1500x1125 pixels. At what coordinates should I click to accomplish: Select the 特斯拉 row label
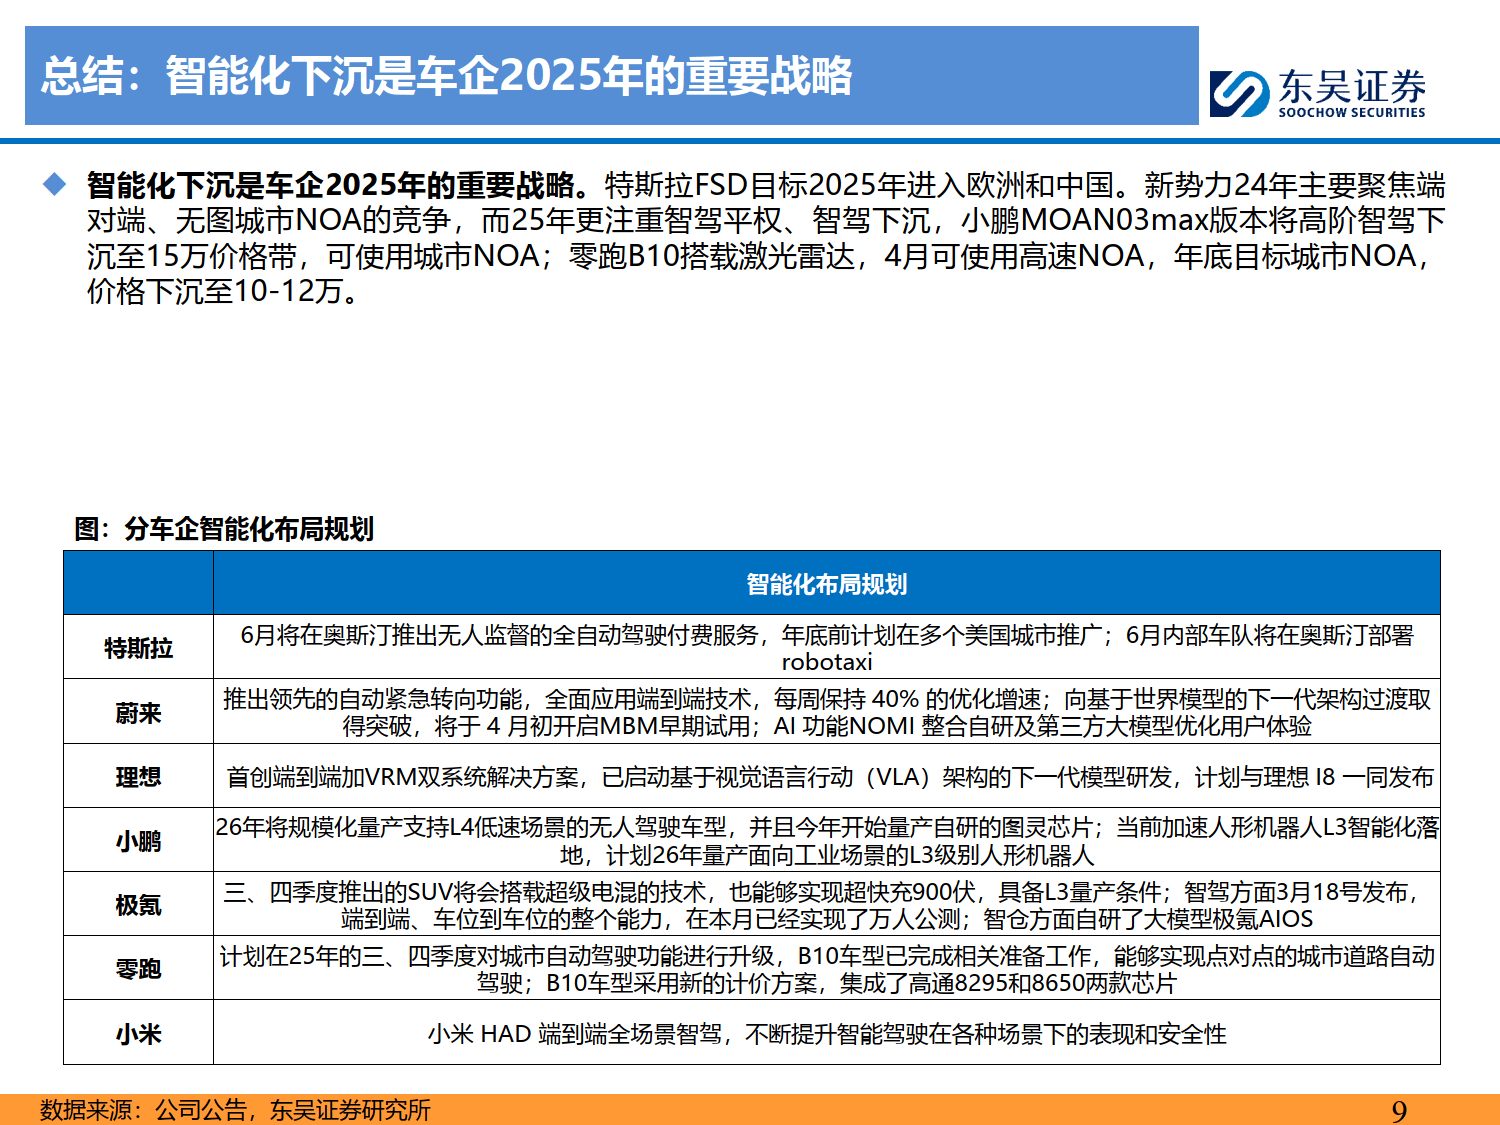click(x=138, y=648)
